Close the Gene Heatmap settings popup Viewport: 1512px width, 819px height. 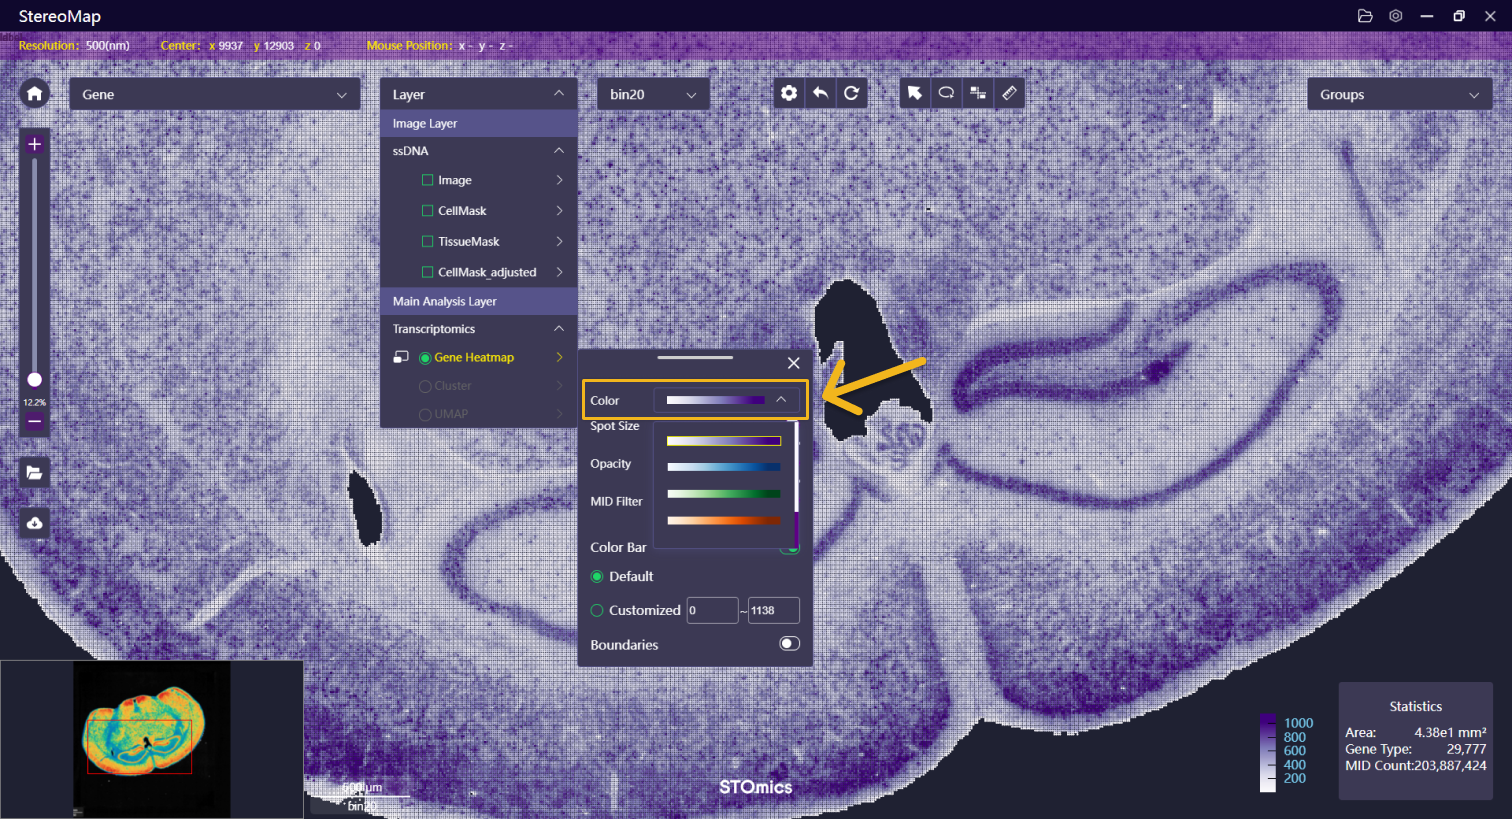tap(793, 363)
